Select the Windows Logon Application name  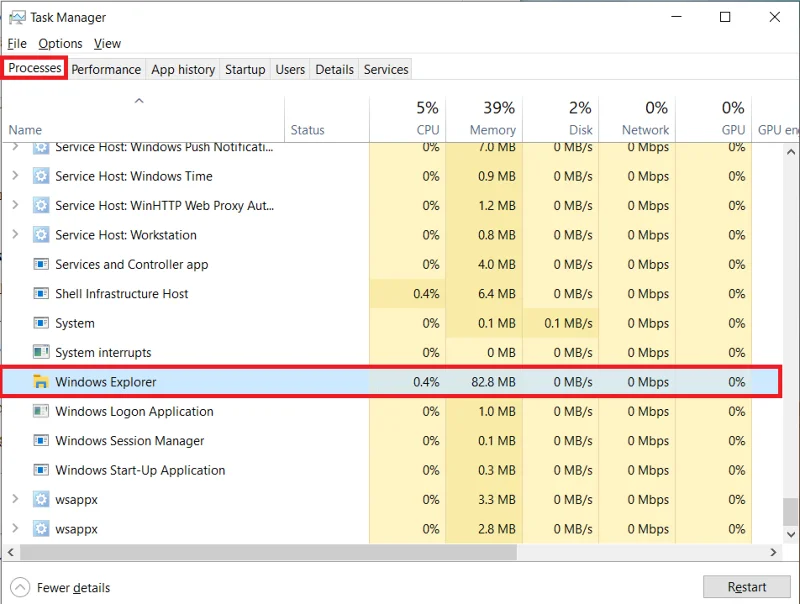pyautogui.click(x=134, y=411)
